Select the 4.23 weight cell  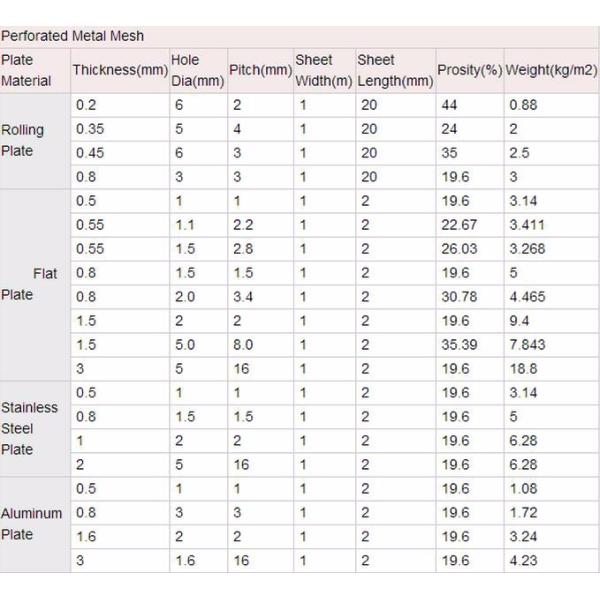[522, 561]
